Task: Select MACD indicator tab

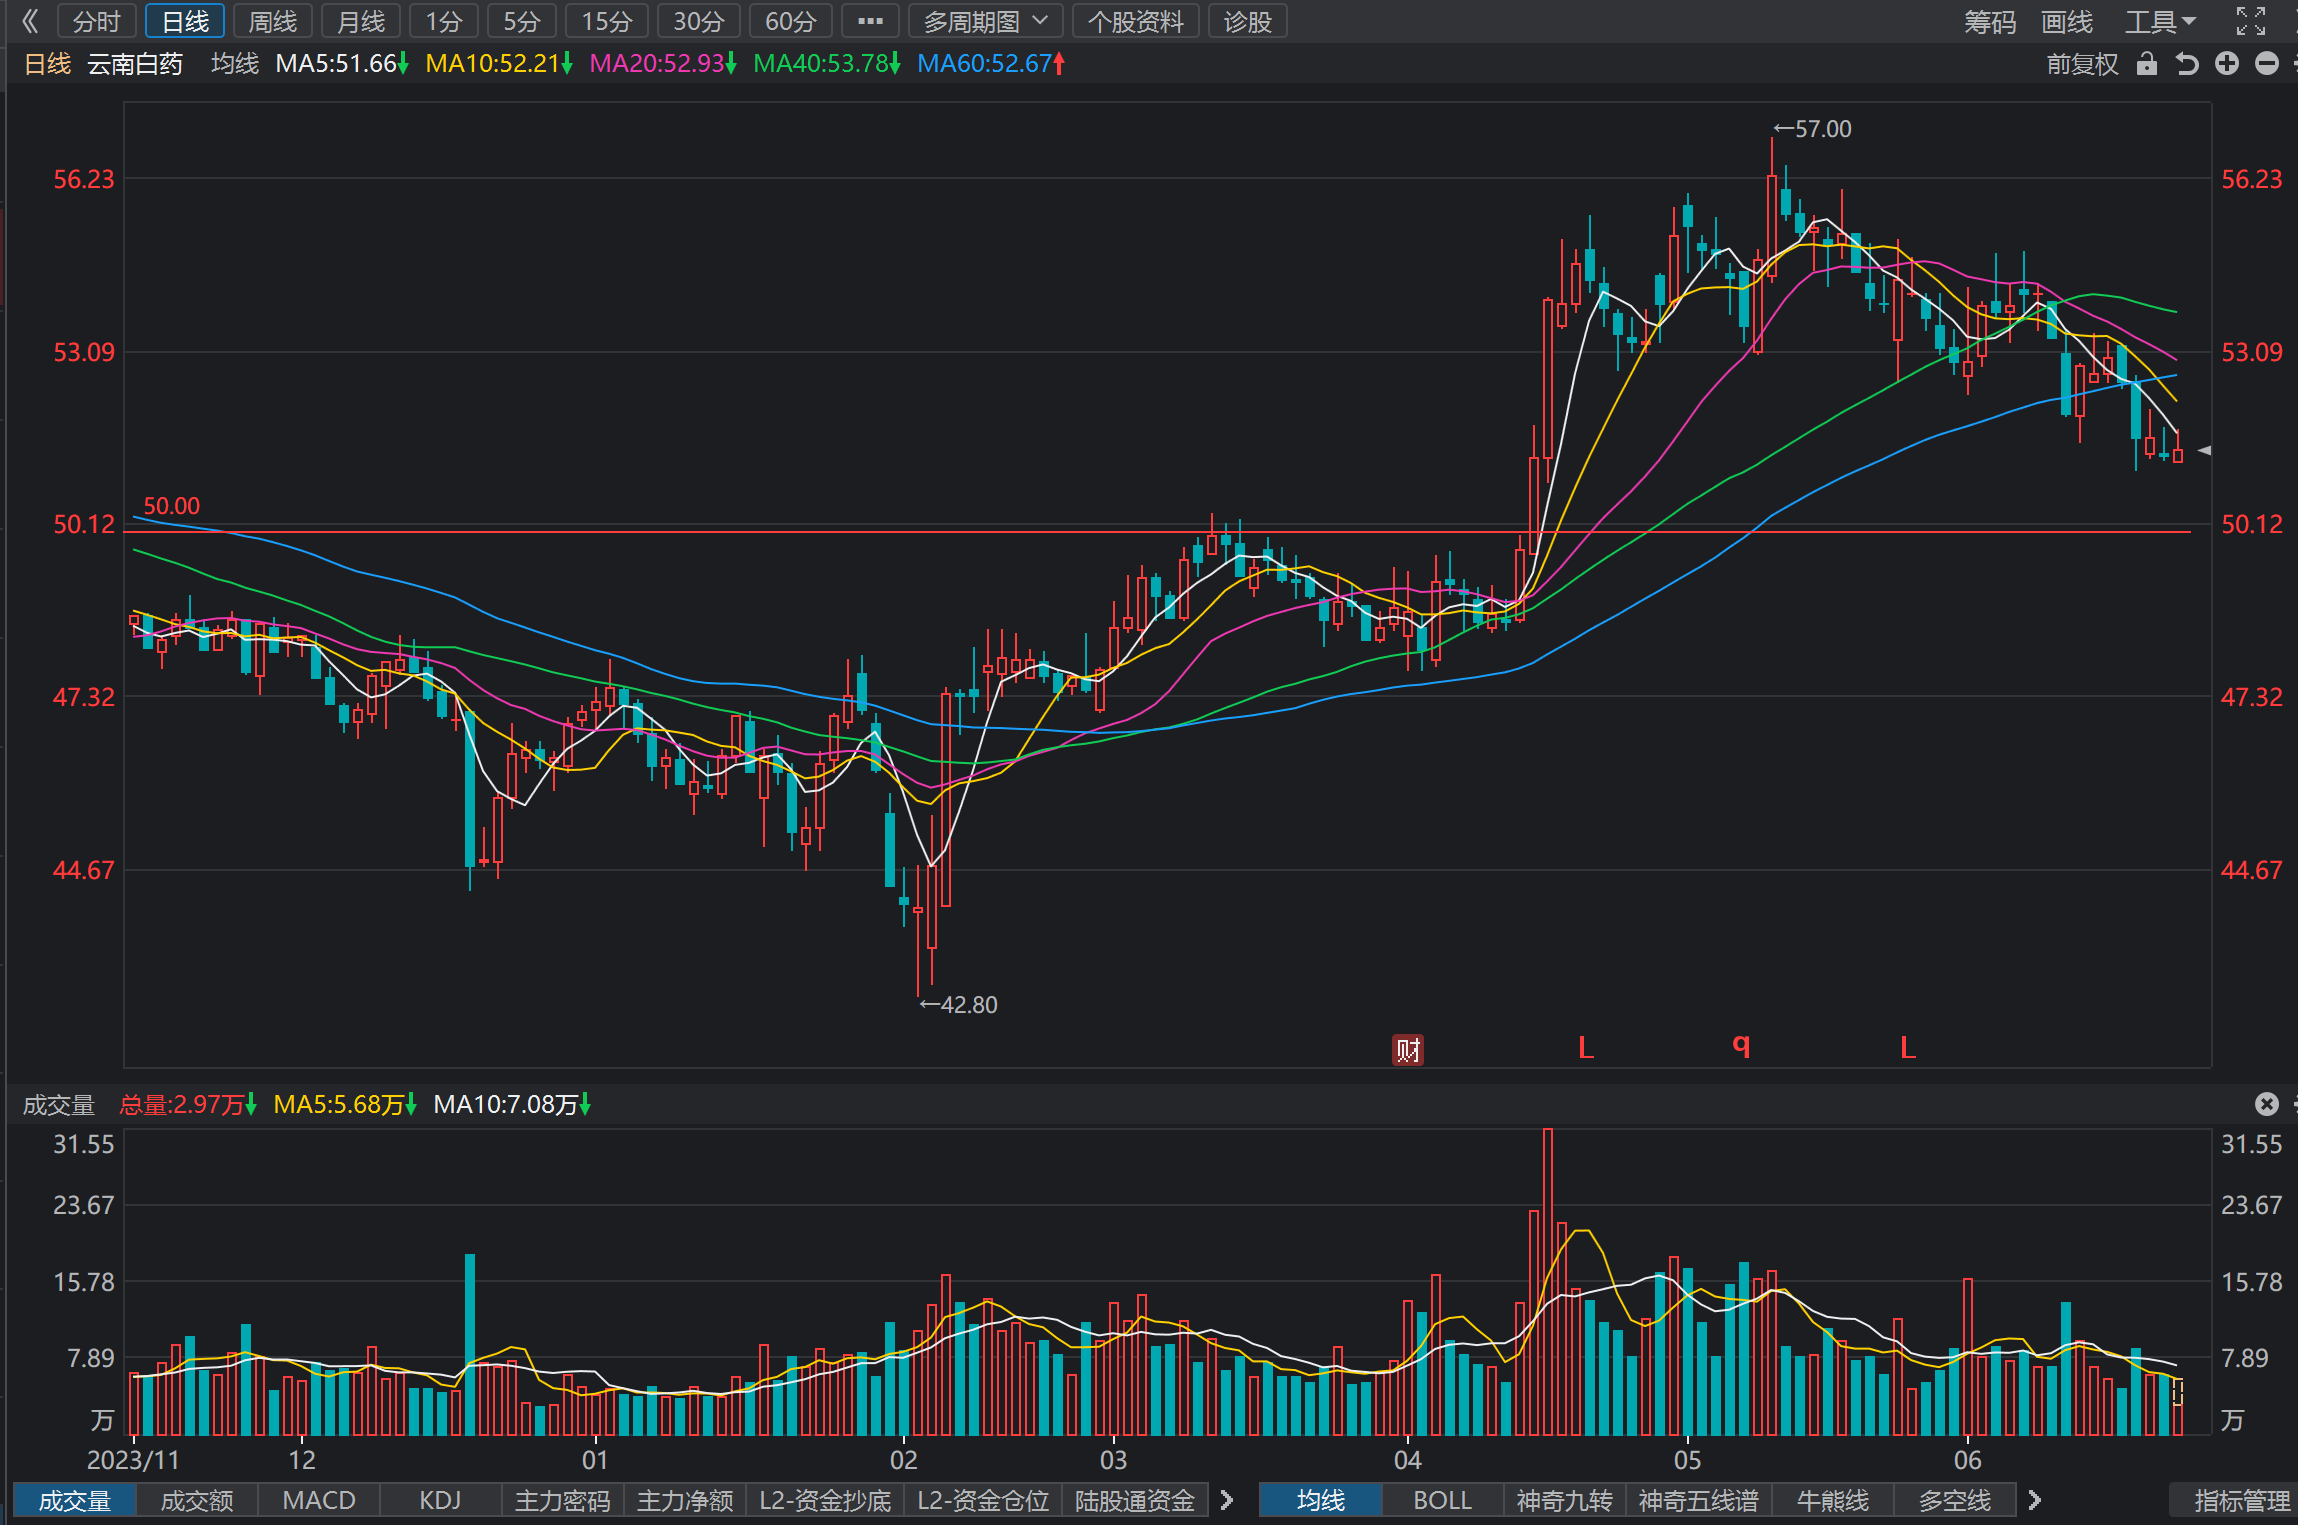Action: coord(319,1501)
